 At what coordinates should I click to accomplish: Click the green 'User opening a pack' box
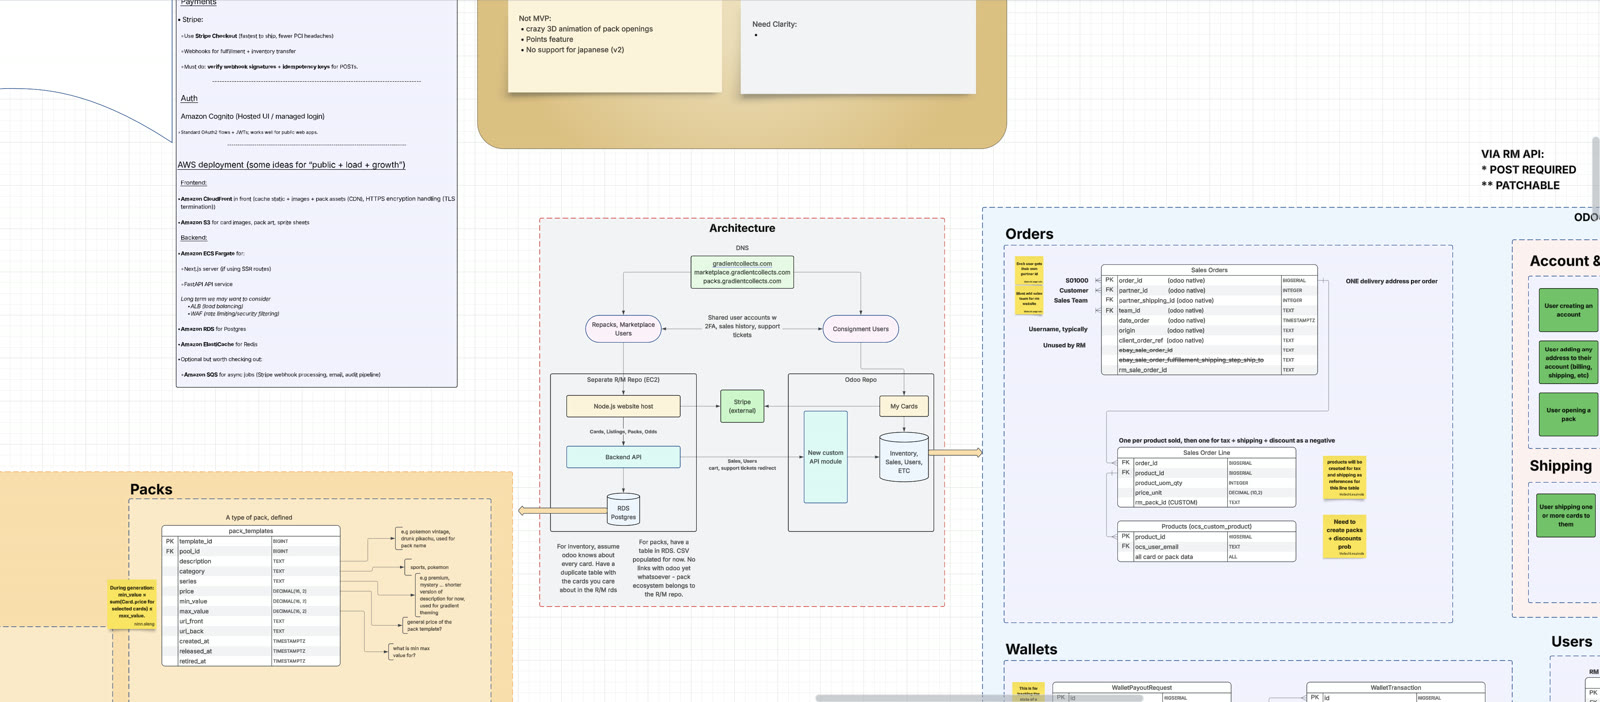(1568, 414)
